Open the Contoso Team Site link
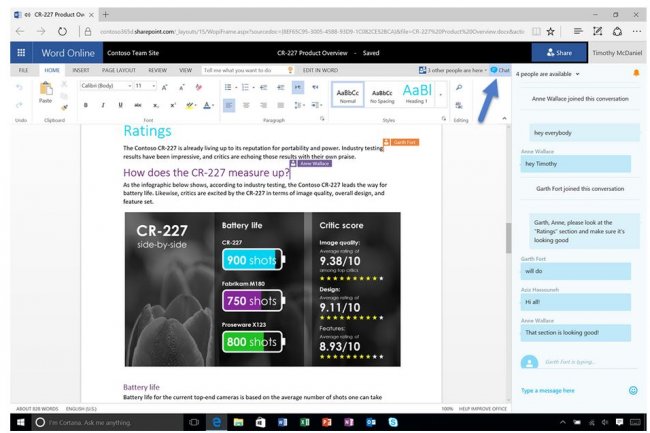The height and width of the screenshot is (433, 650). (133, 53)
